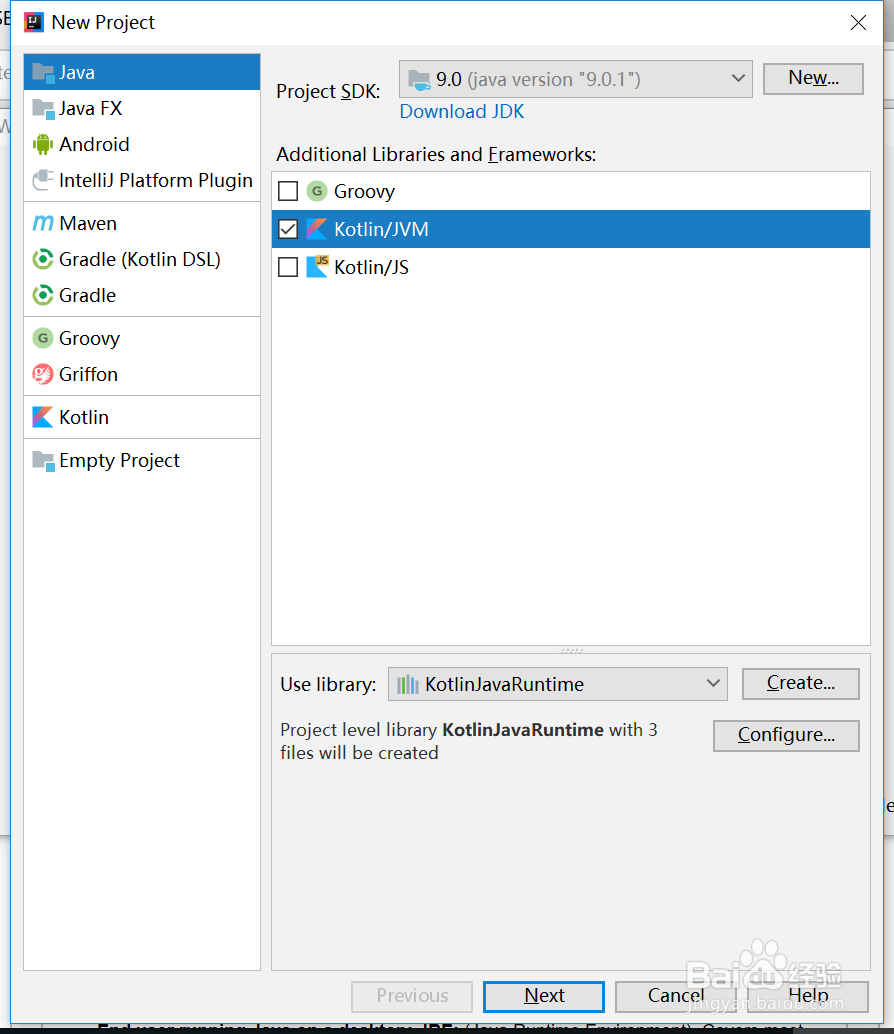Click the library bars icon beside KotlinJavaRuntime
894x1034 pixels.
pos(407,684)
